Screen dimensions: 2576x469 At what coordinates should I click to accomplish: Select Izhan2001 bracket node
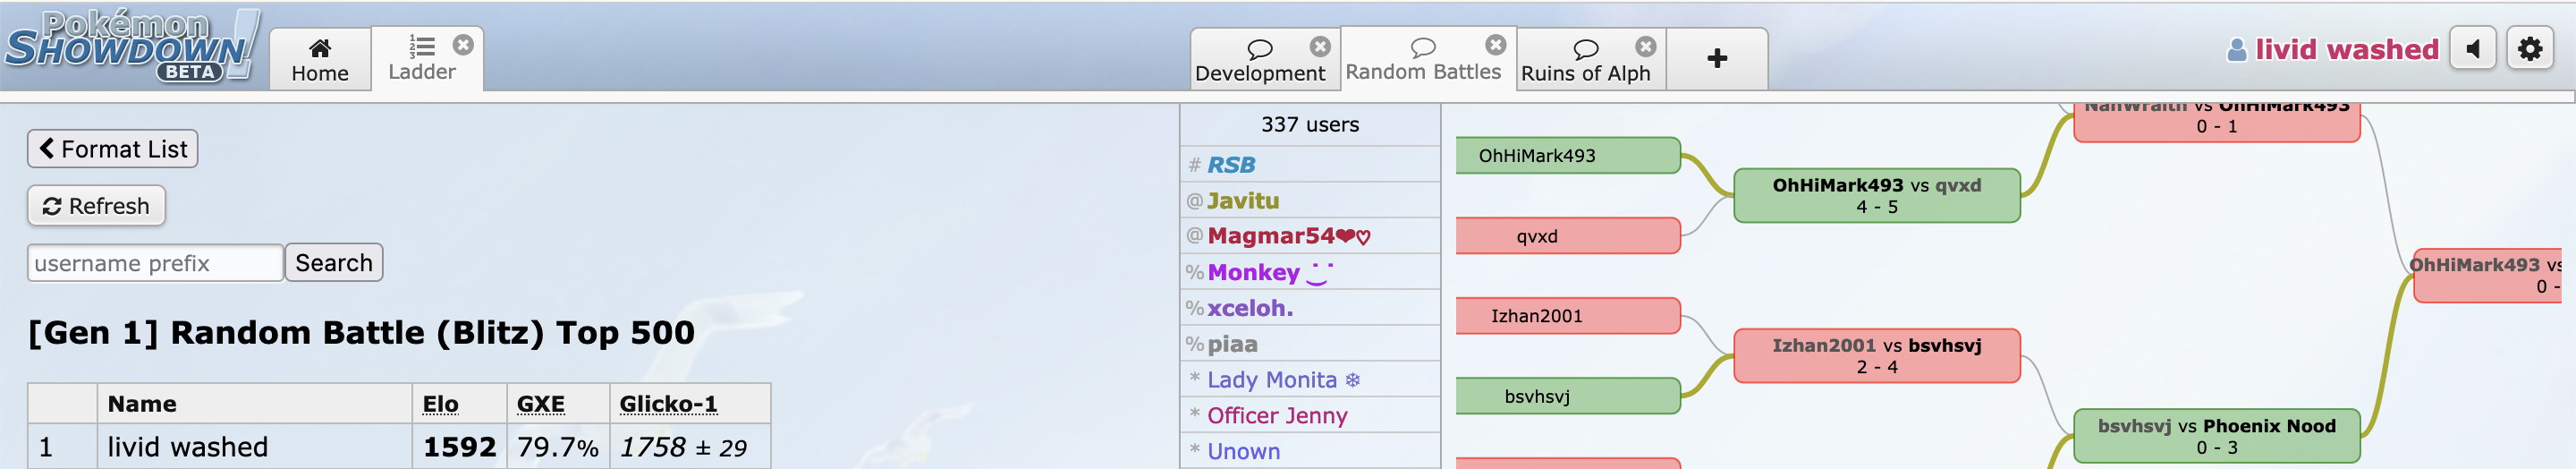(x=1567, y=316)
